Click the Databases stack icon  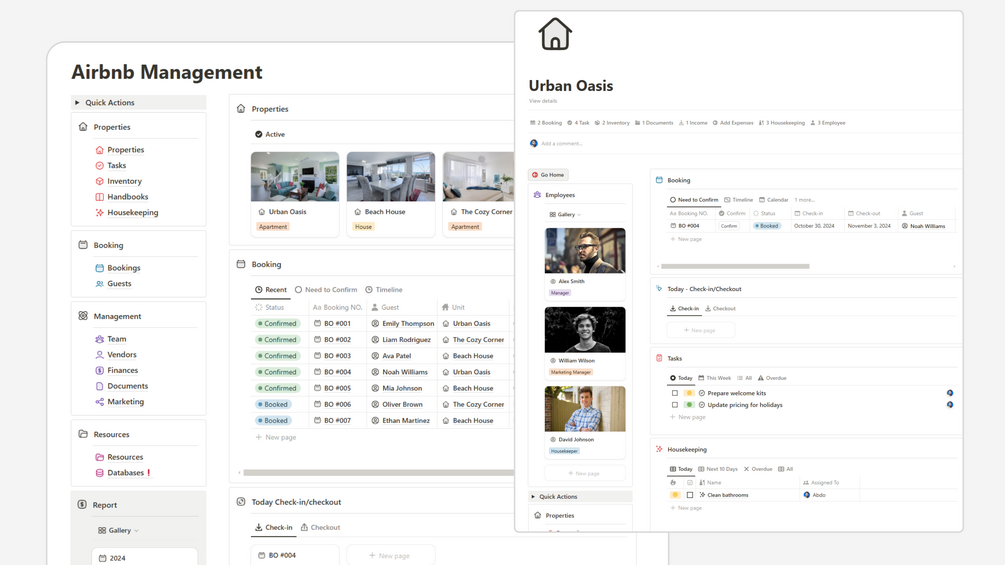[99, 473]
